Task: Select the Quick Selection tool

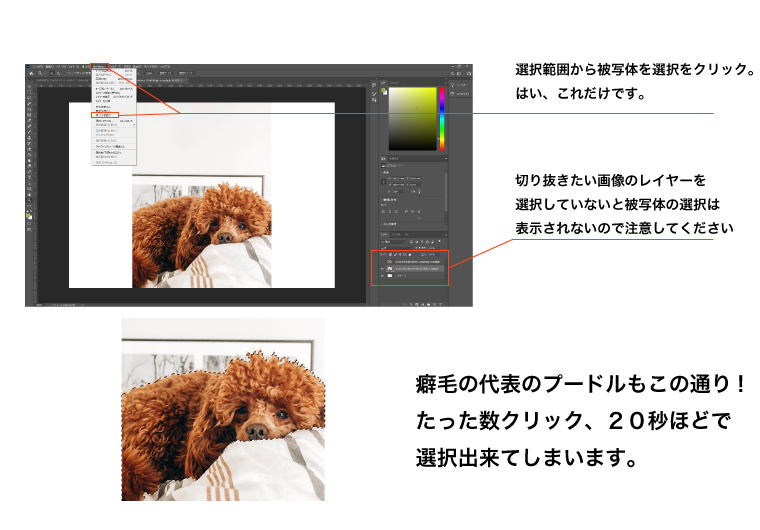Action: click(x=29, y=104)
